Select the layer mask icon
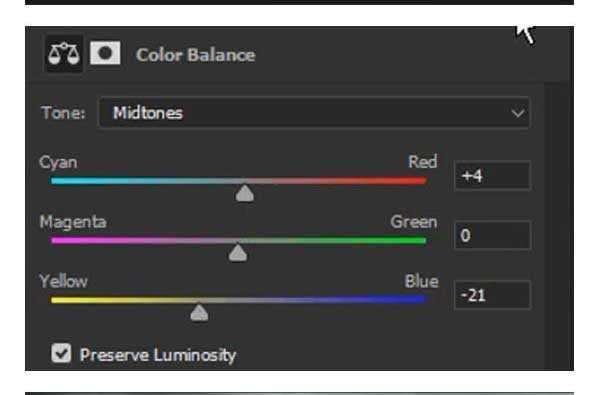 (105, 53)
